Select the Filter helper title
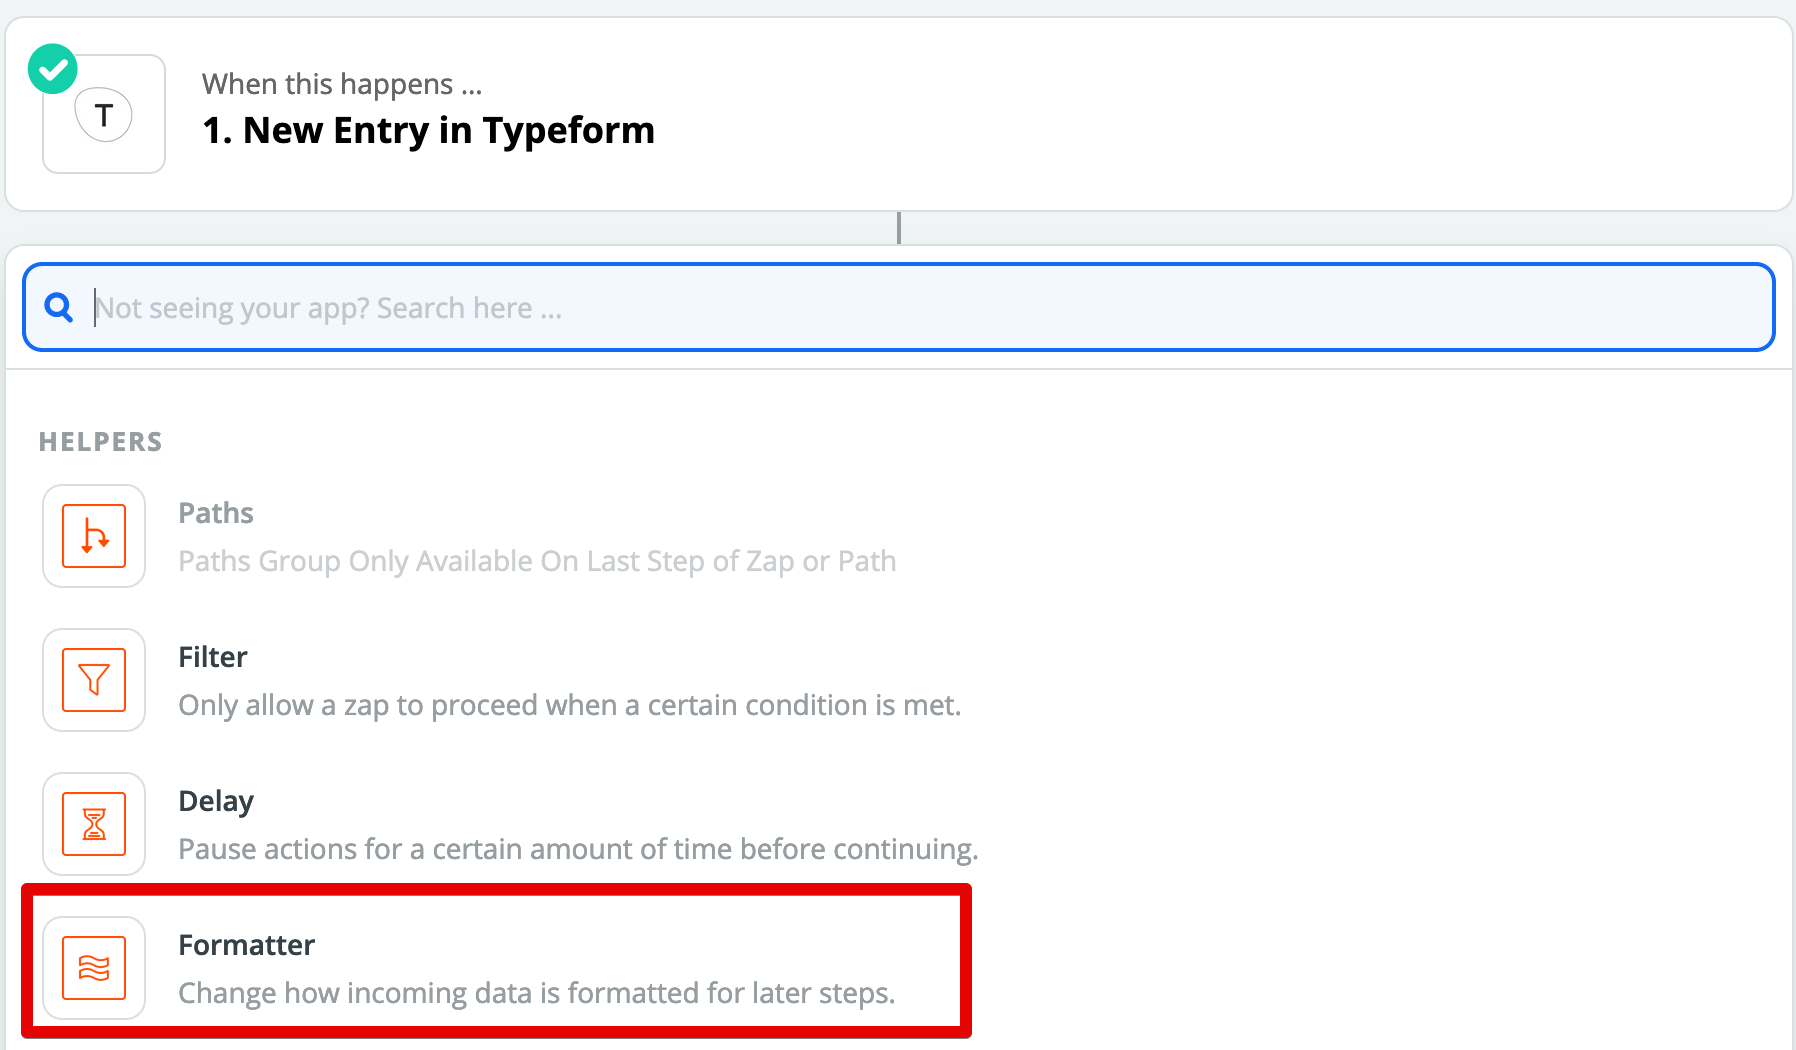 pos(213,657)
